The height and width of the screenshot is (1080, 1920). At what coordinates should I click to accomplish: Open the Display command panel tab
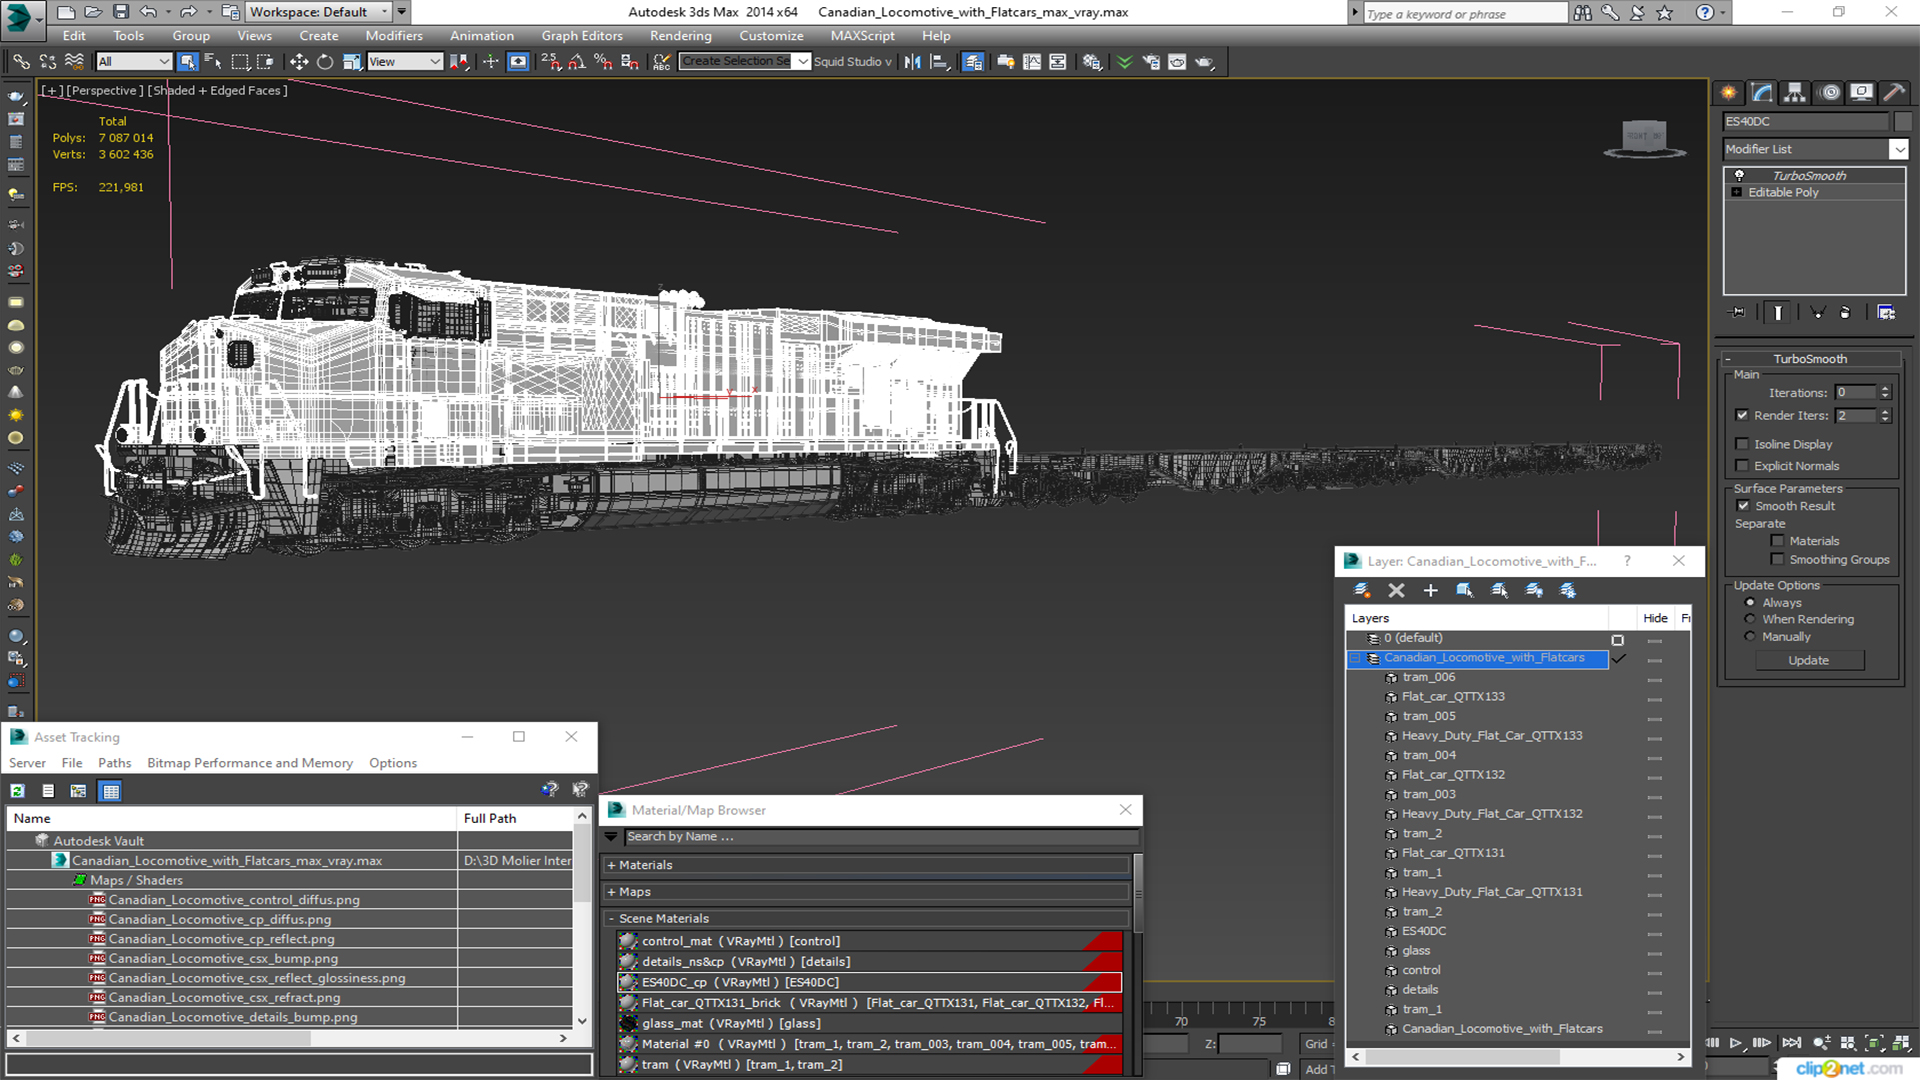coord(1862,93)
